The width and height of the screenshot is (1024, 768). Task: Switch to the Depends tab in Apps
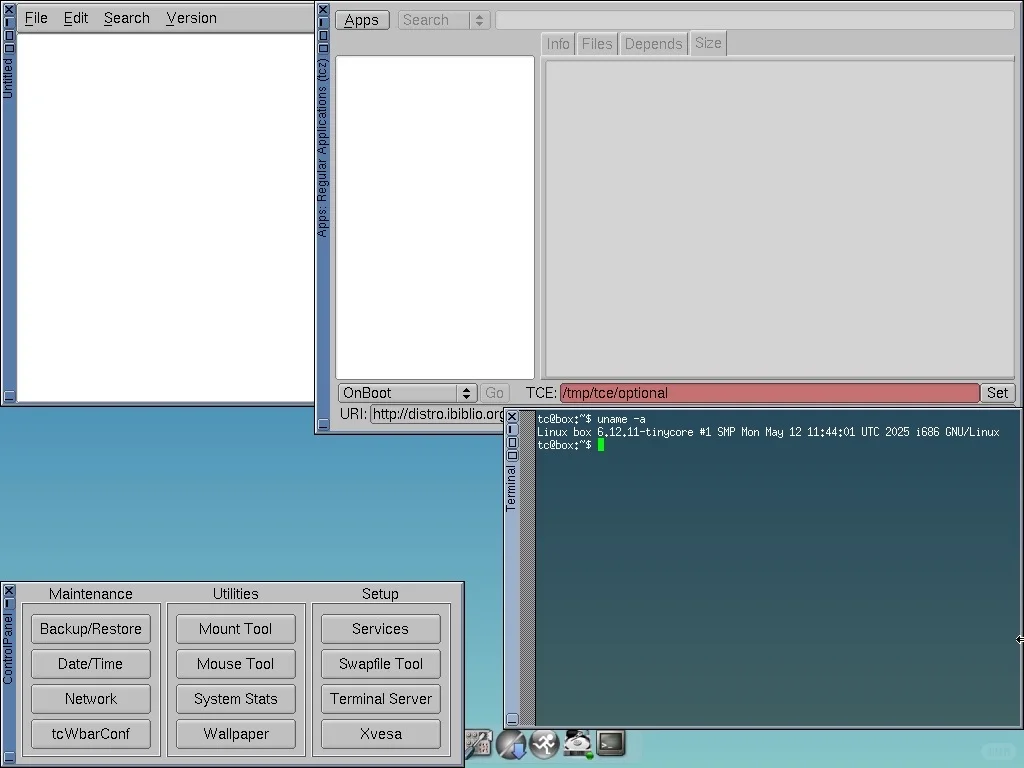tap(653, 44)
